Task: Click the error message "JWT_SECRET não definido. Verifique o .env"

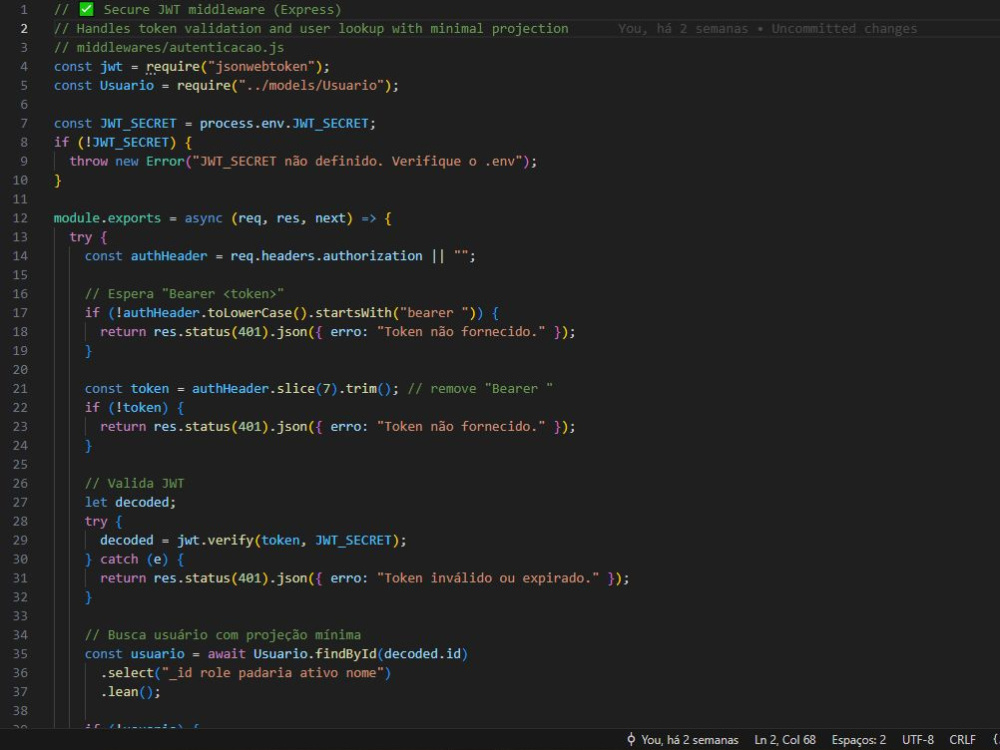Action: (357, 161)
